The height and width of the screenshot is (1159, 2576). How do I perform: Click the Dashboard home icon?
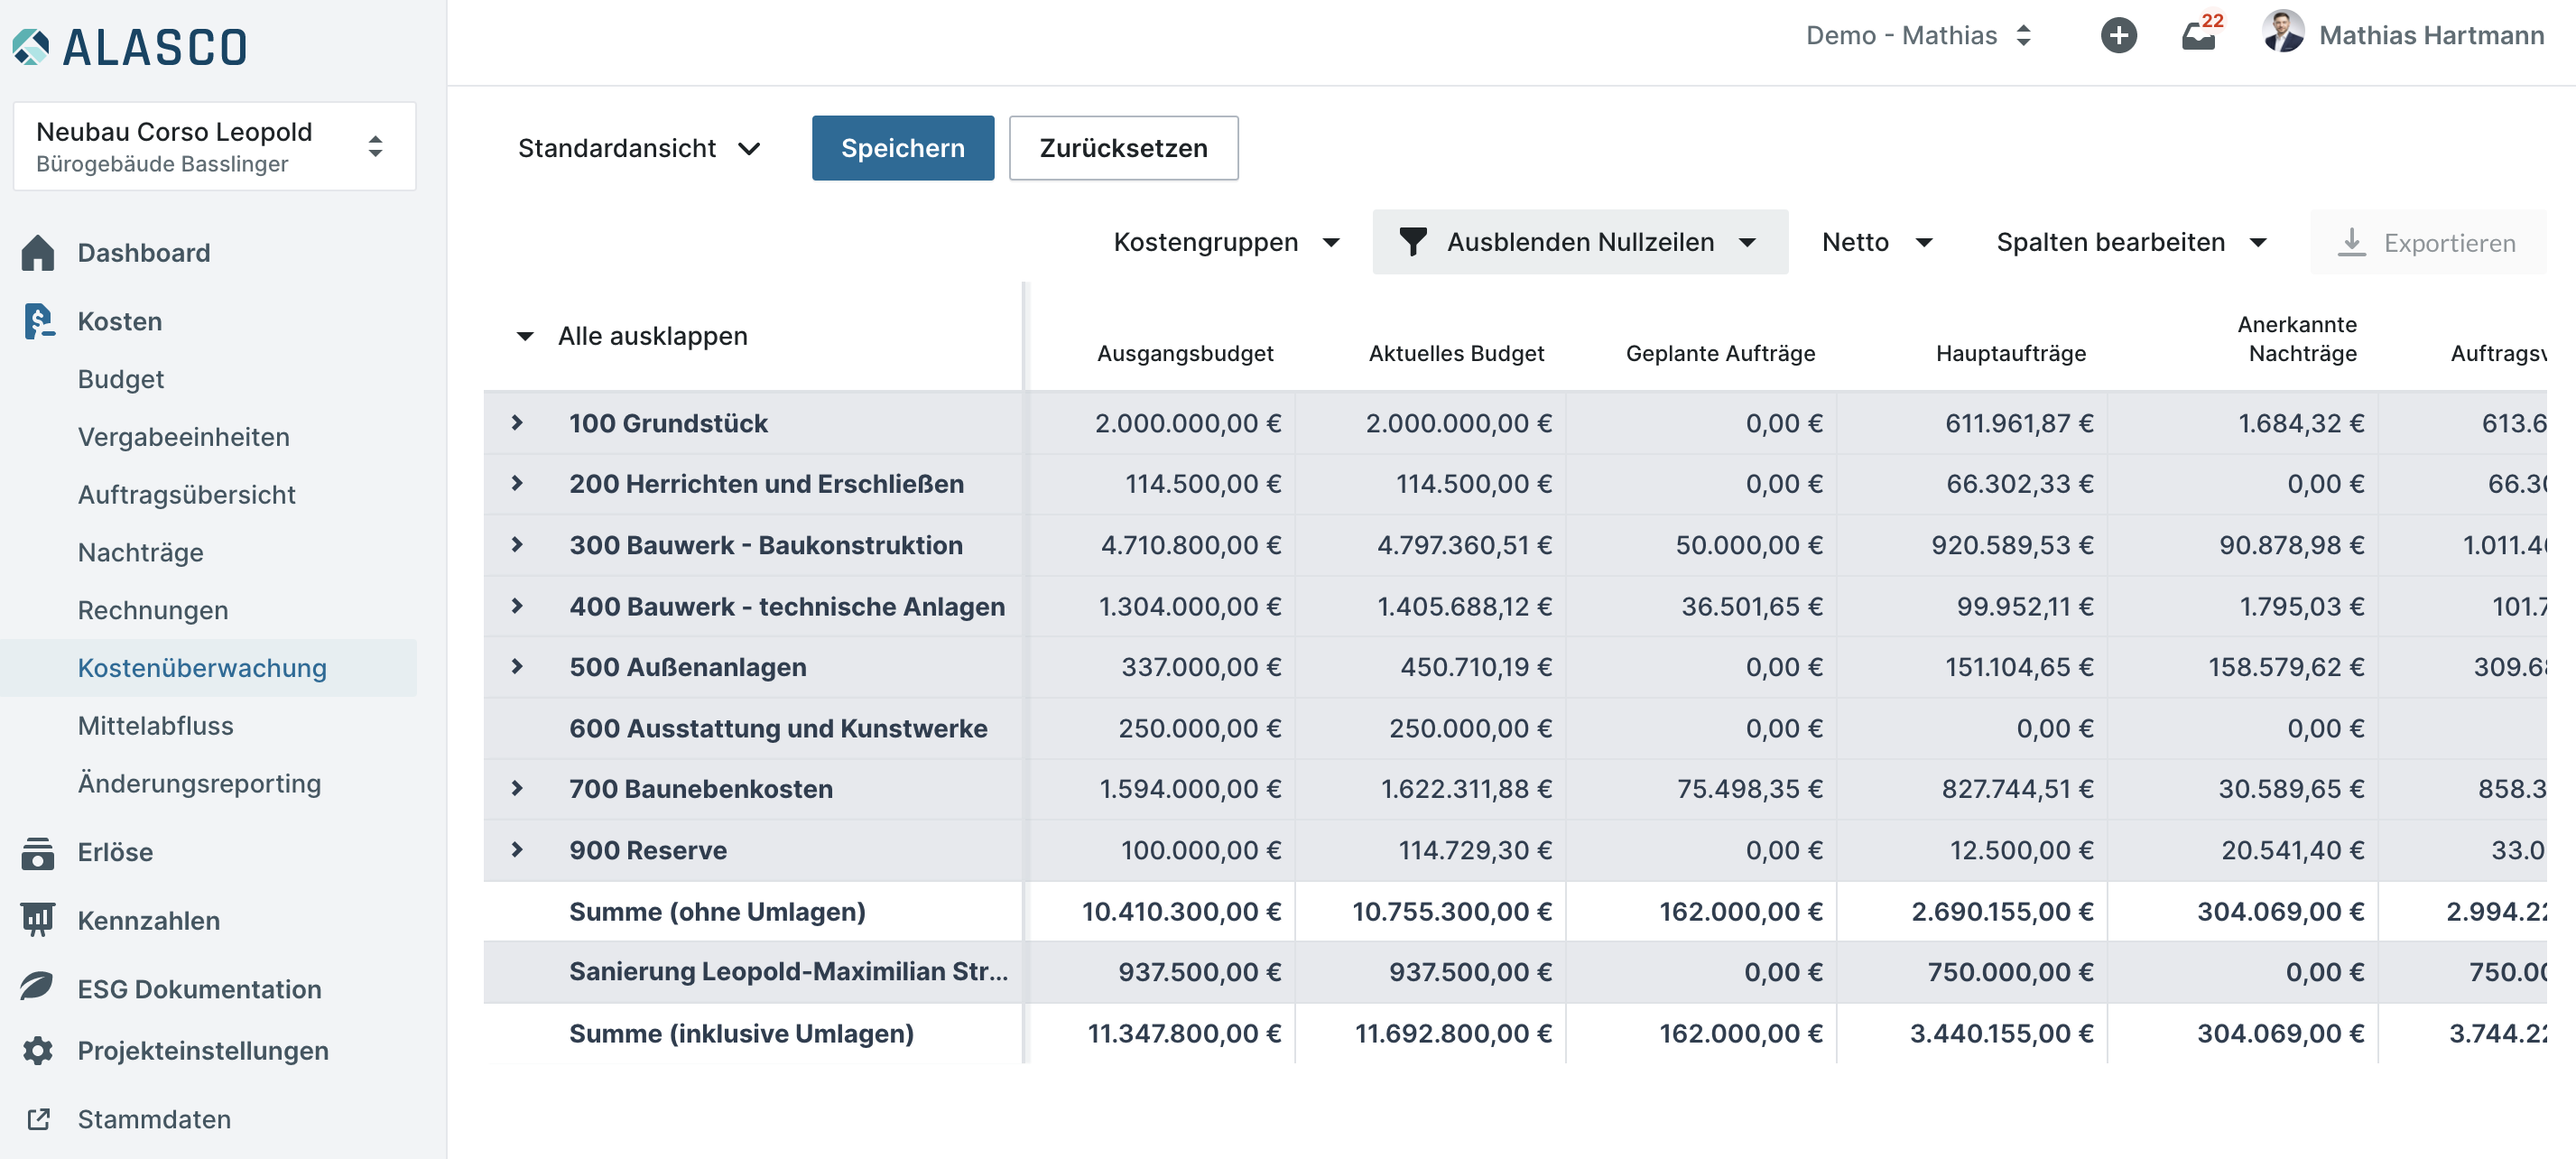[x=38, y=253]
